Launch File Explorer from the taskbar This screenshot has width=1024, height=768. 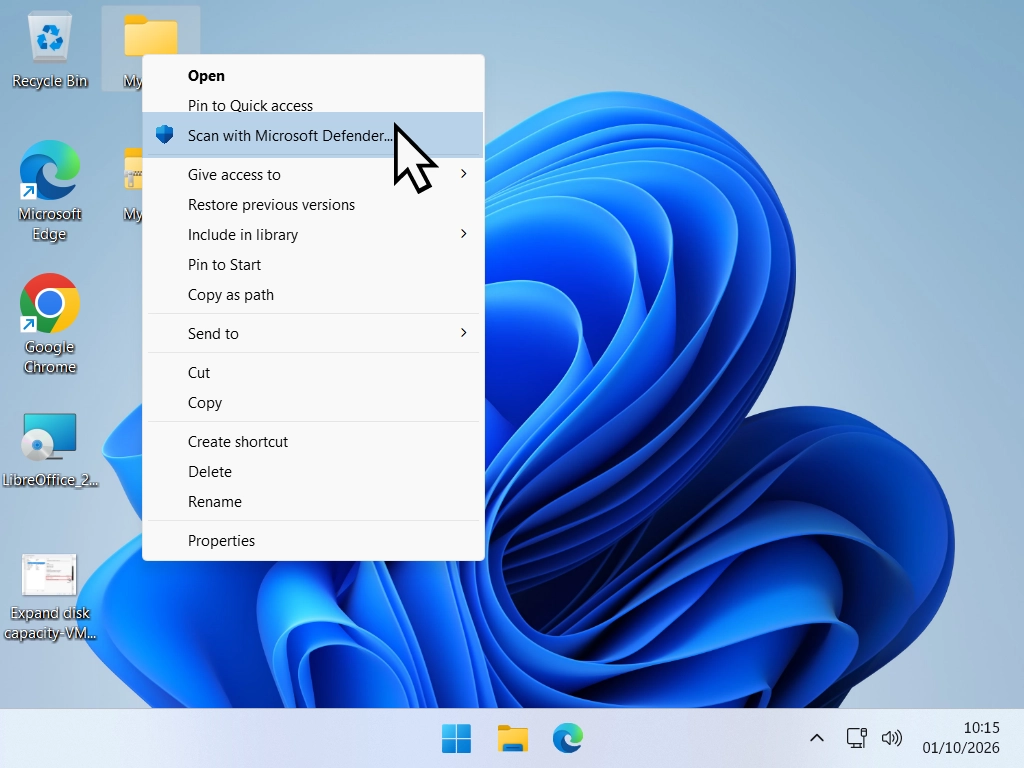(512, 739)
